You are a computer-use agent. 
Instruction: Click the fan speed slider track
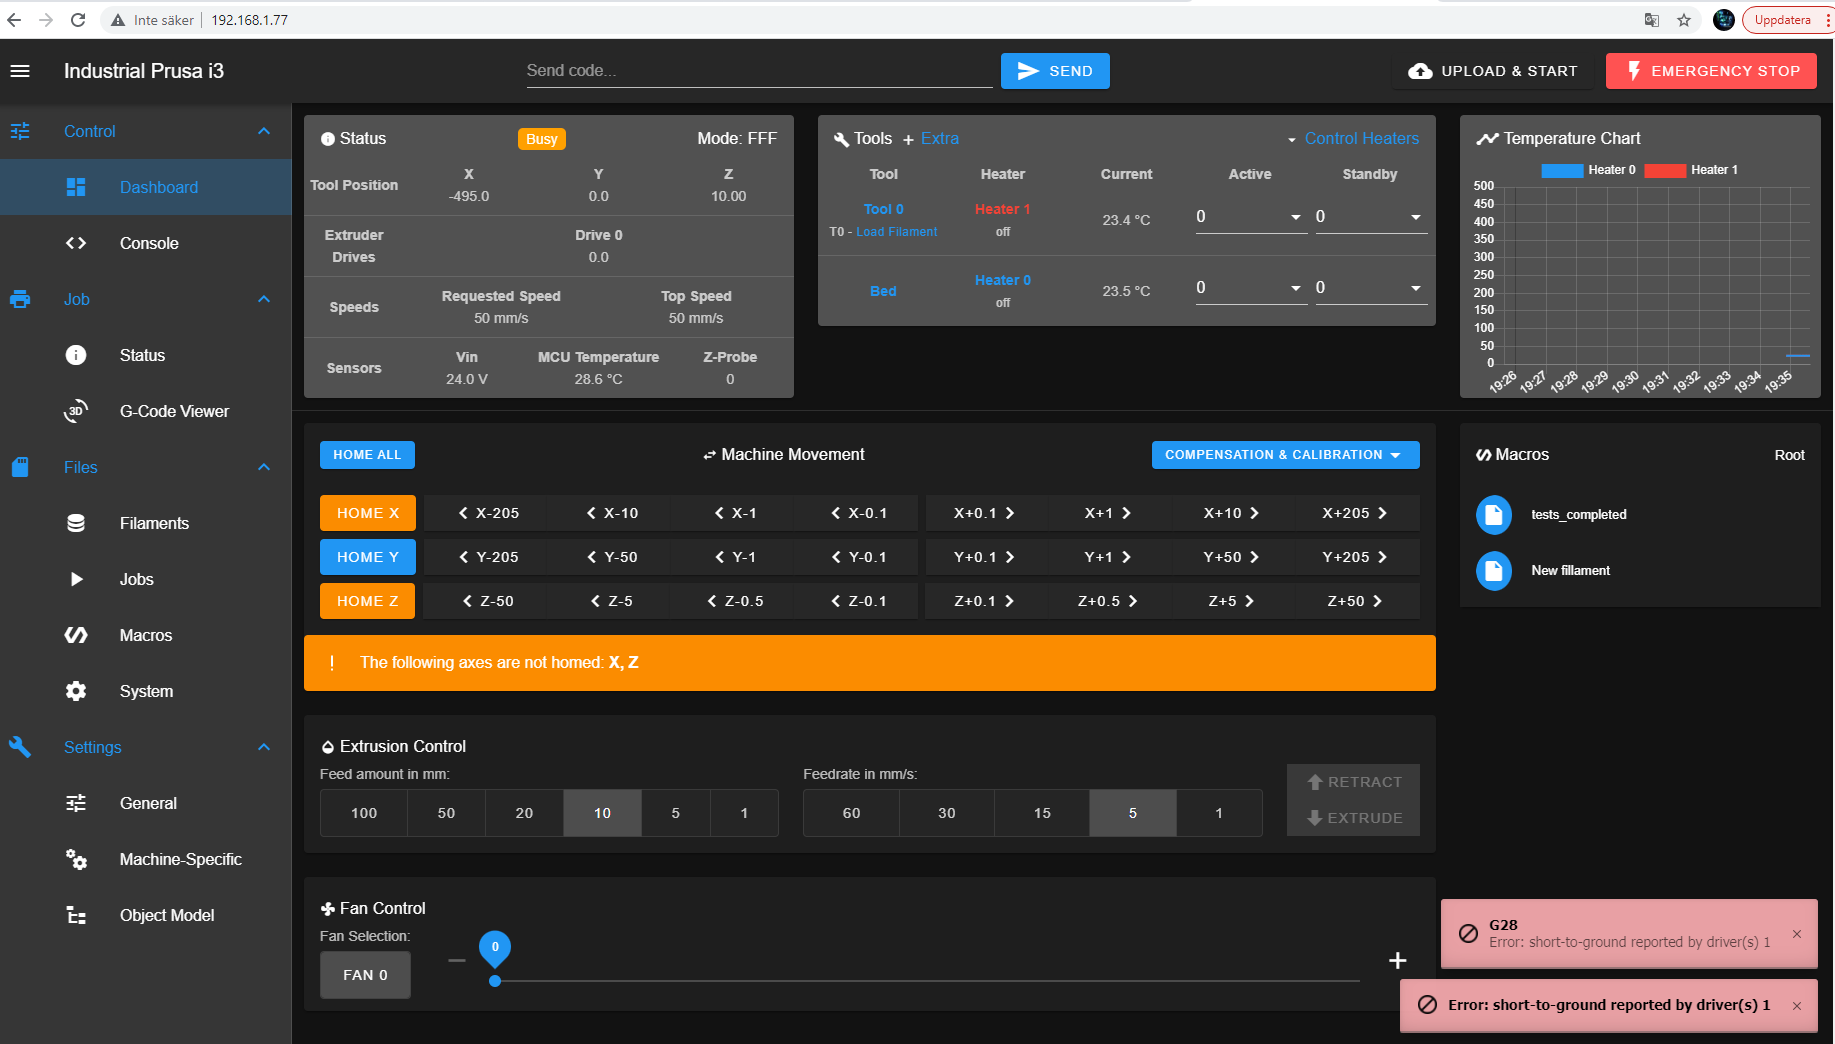click(x=927, y=981)
